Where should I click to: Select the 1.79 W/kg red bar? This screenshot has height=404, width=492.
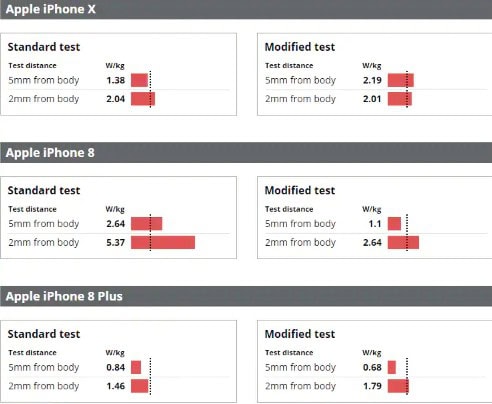click(398, 386)
